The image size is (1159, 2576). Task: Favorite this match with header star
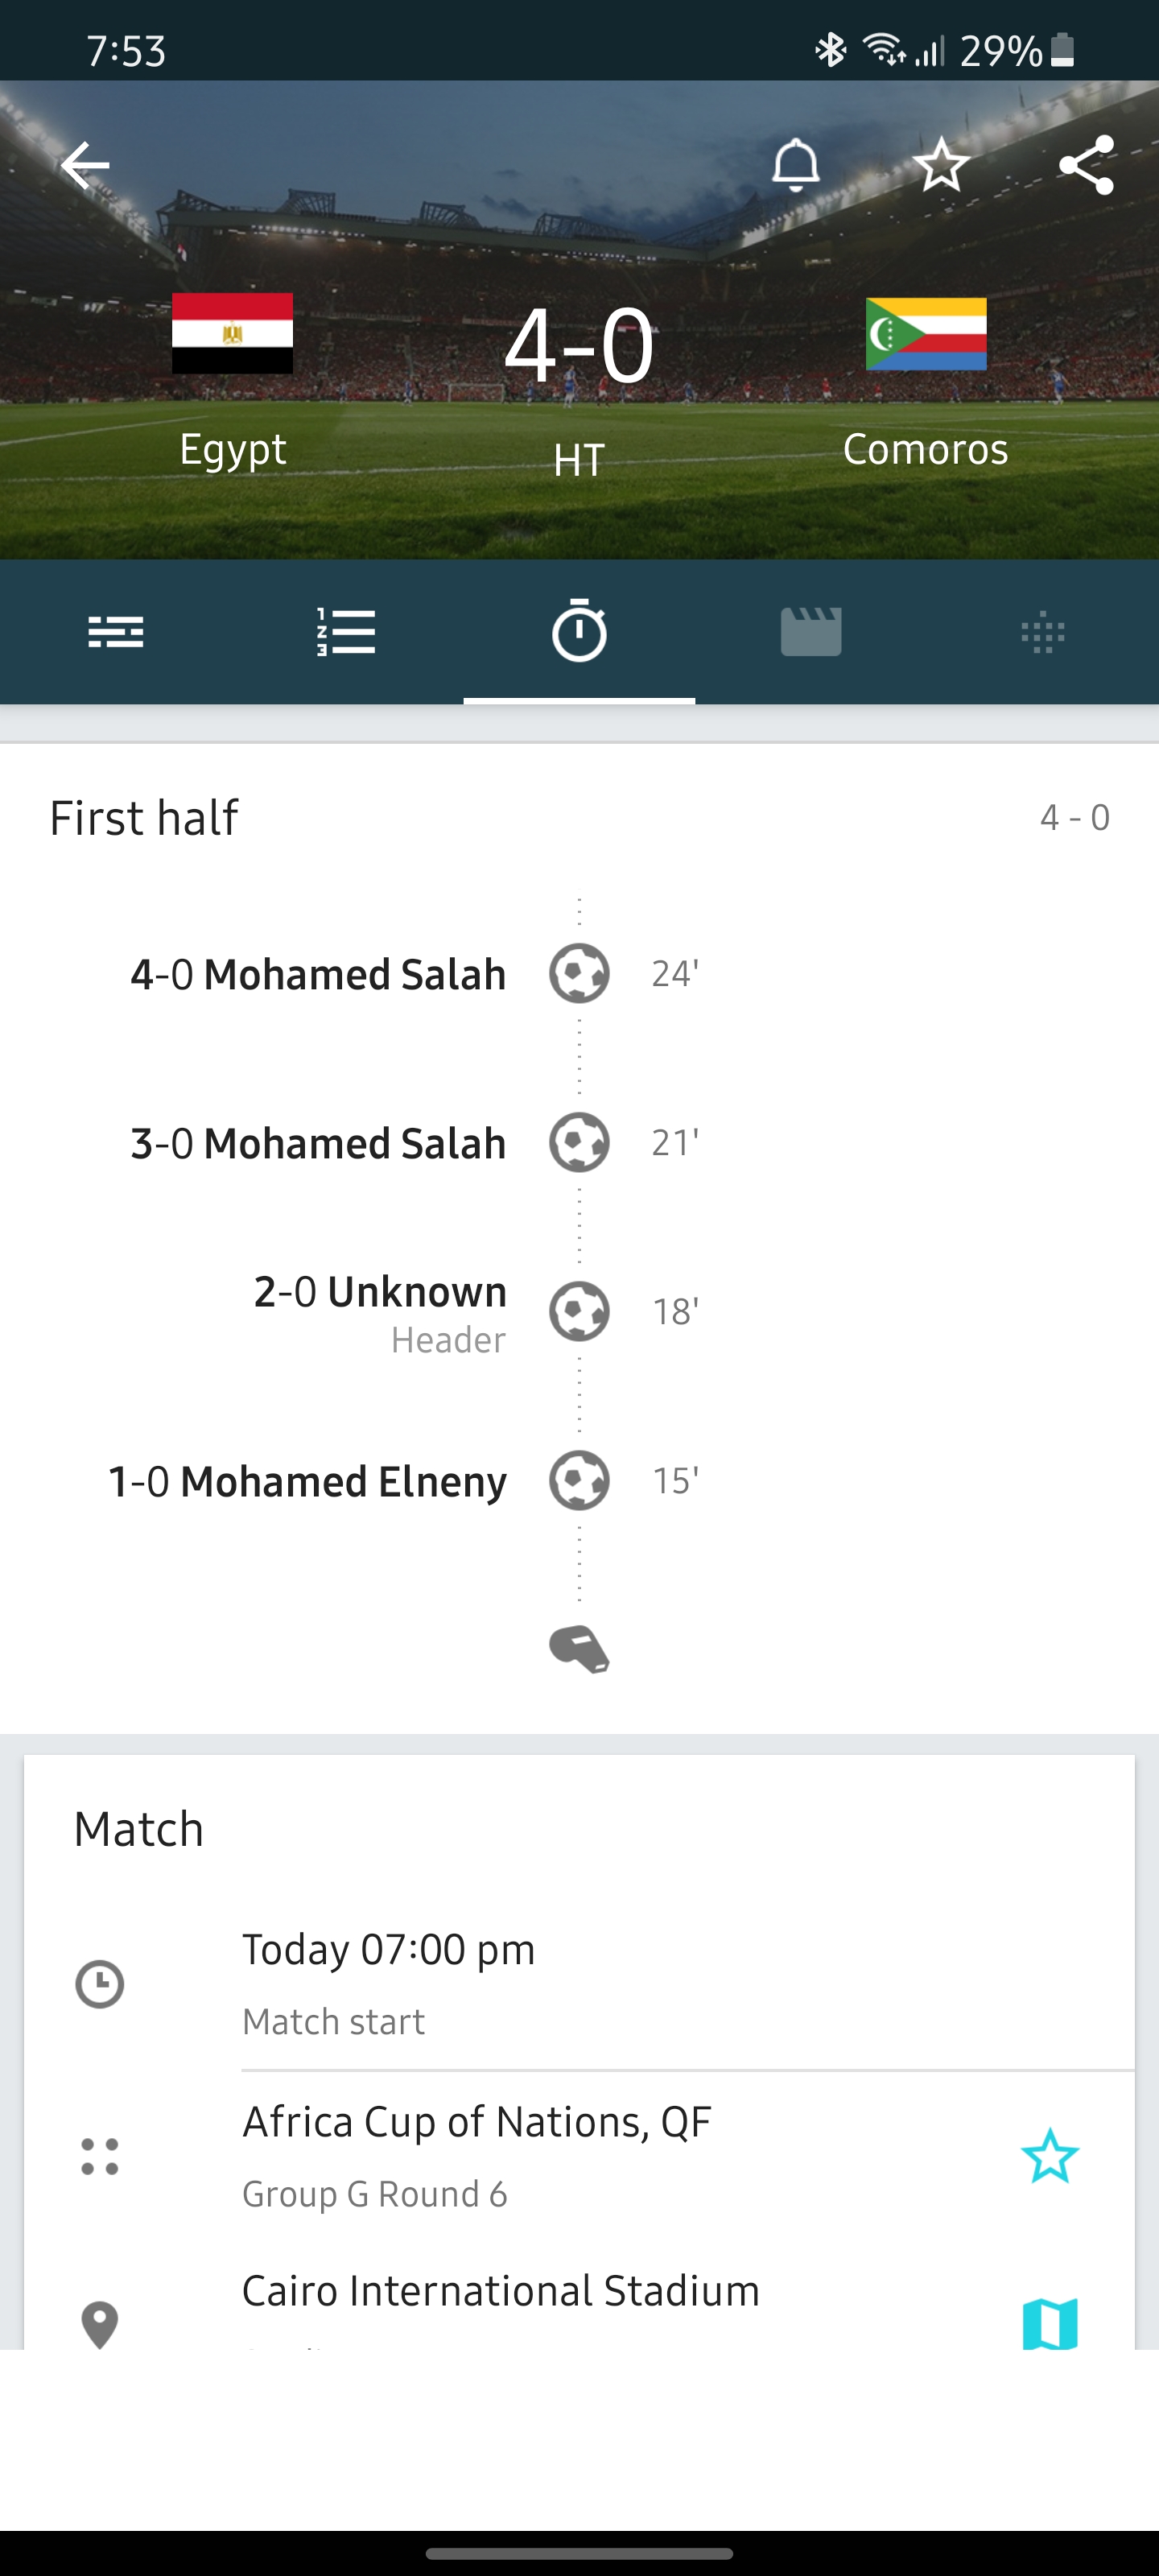point(941,165)
